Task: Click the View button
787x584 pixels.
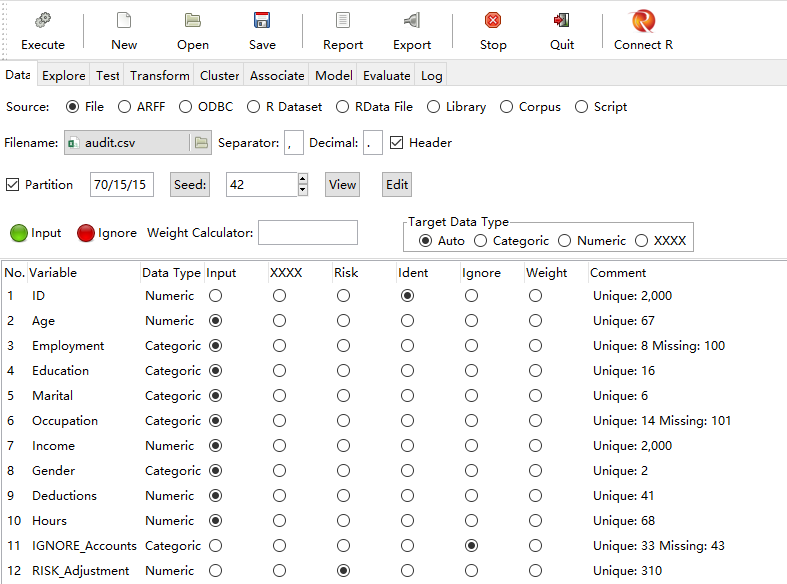Action: 342,185
